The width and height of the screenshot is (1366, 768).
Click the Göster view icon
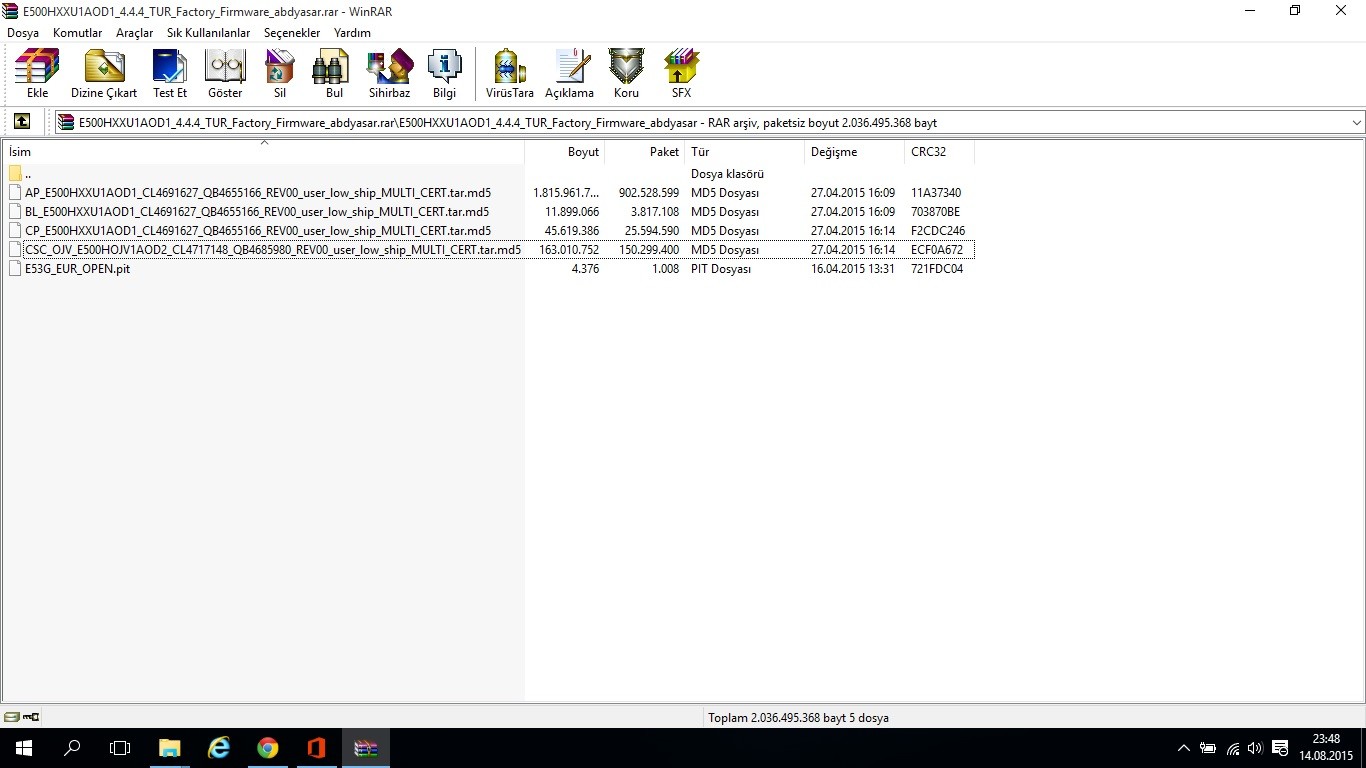click(x=225, y=74)
